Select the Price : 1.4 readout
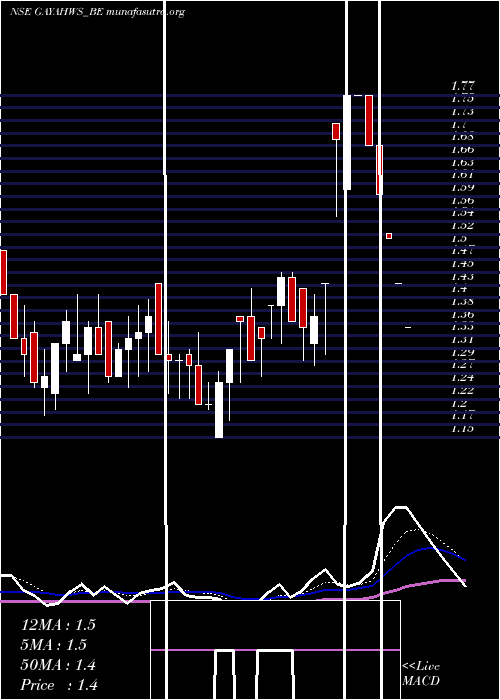 pyautogui.click(x=59, y=685)
